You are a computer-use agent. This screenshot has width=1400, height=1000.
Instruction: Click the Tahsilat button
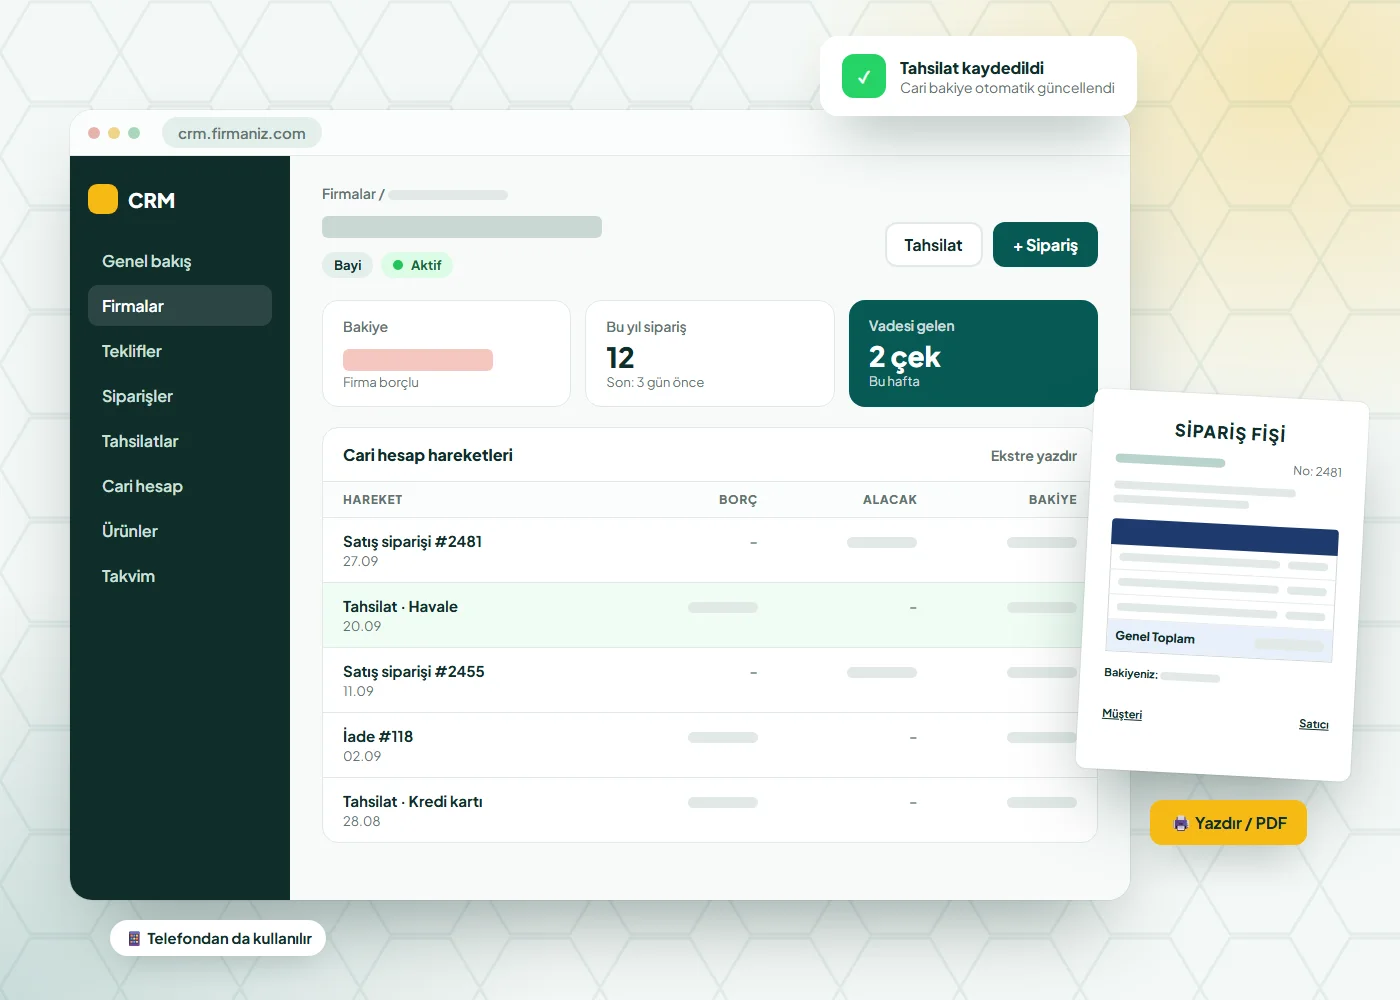[933, 245]
